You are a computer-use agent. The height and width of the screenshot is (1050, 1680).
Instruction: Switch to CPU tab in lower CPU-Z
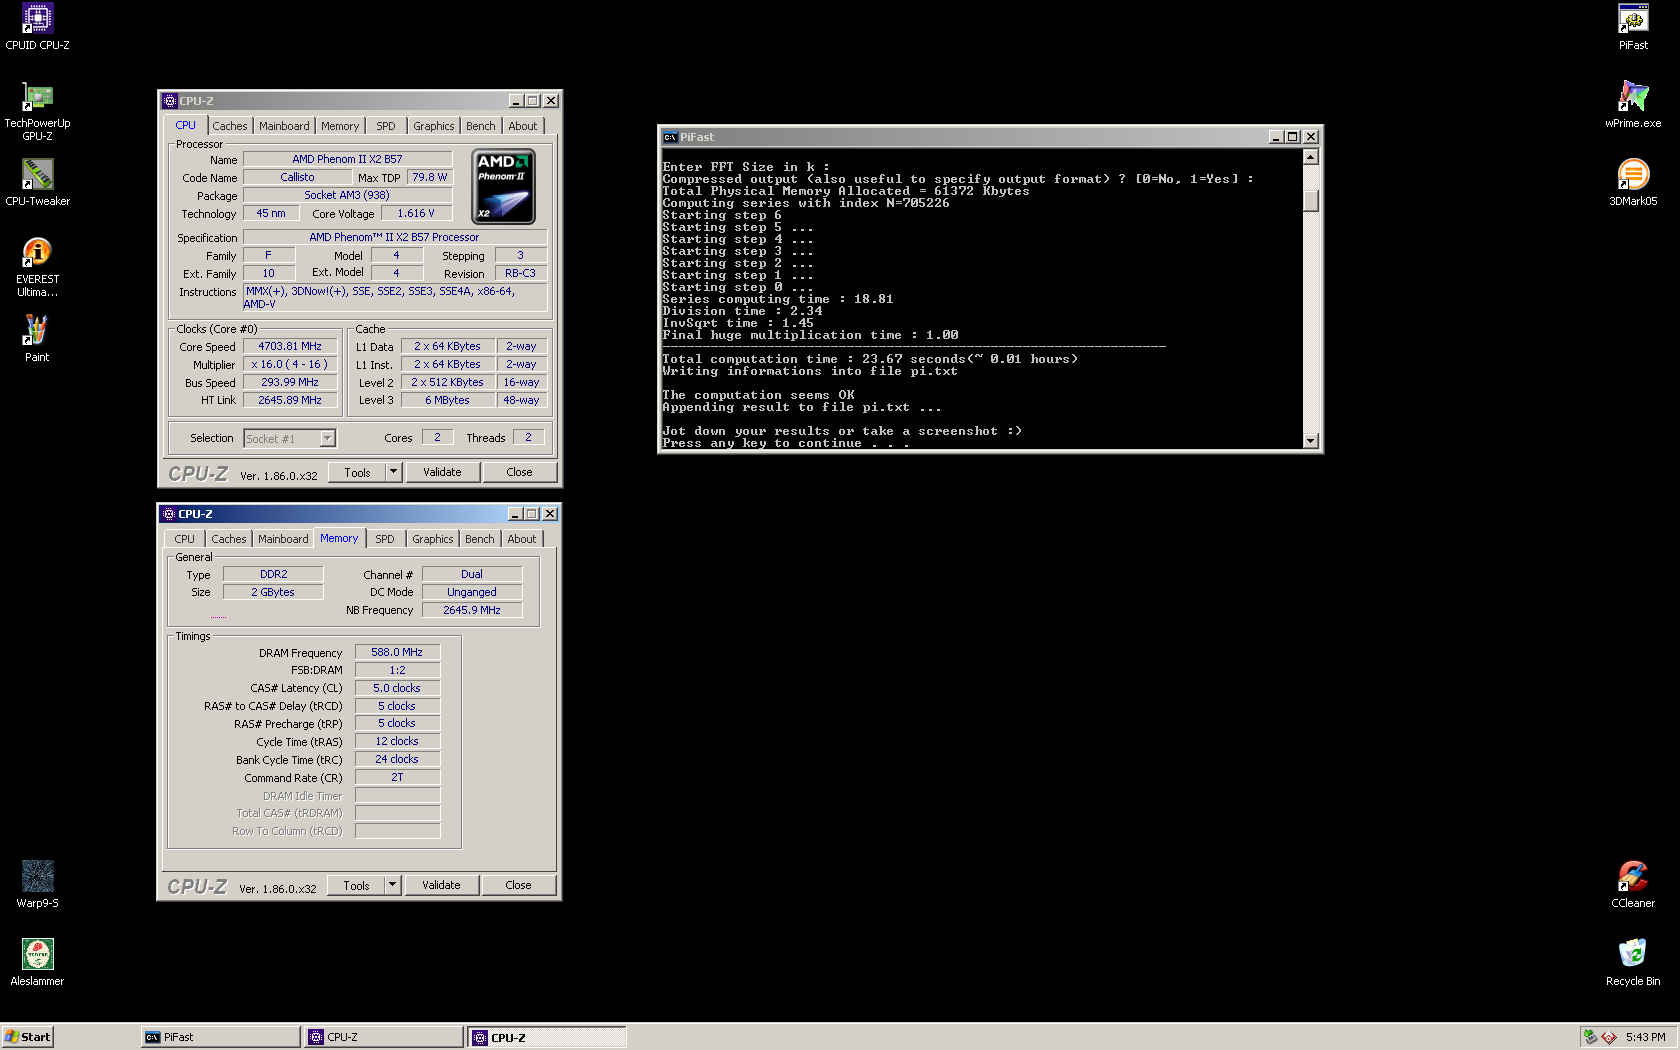point(185,539)
